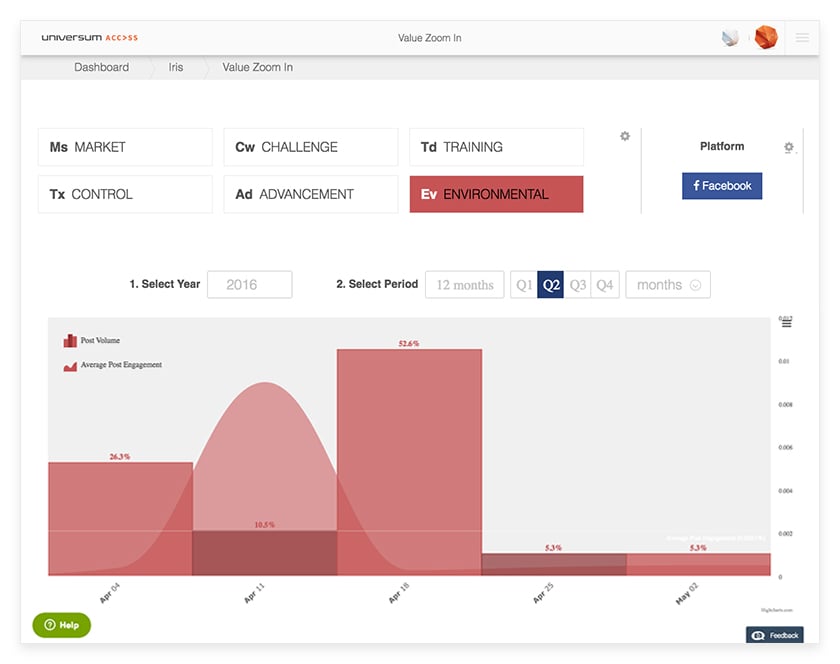Open settings gear beside value categories

tap(625, 136)
